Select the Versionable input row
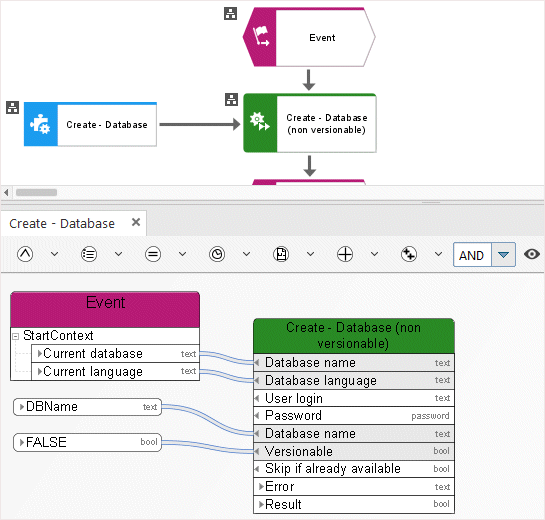Image resolution: width=545 pixels, height=520 pixels. click(354, 451)
